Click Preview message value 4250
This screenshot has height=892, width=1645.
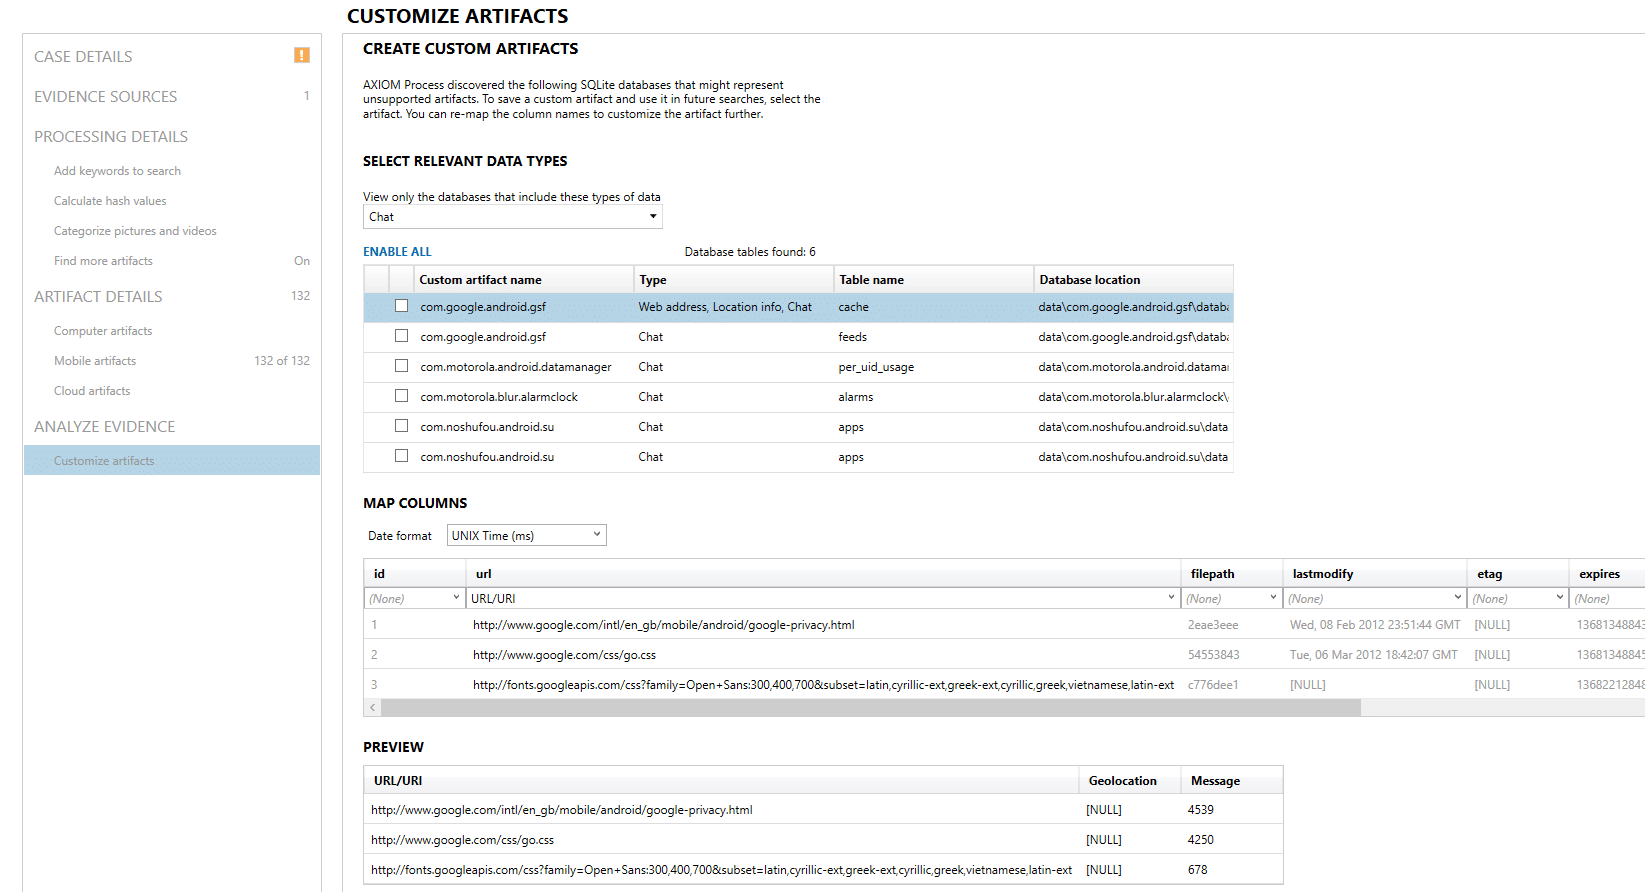pyautogui.click(x=1200, y=840)
